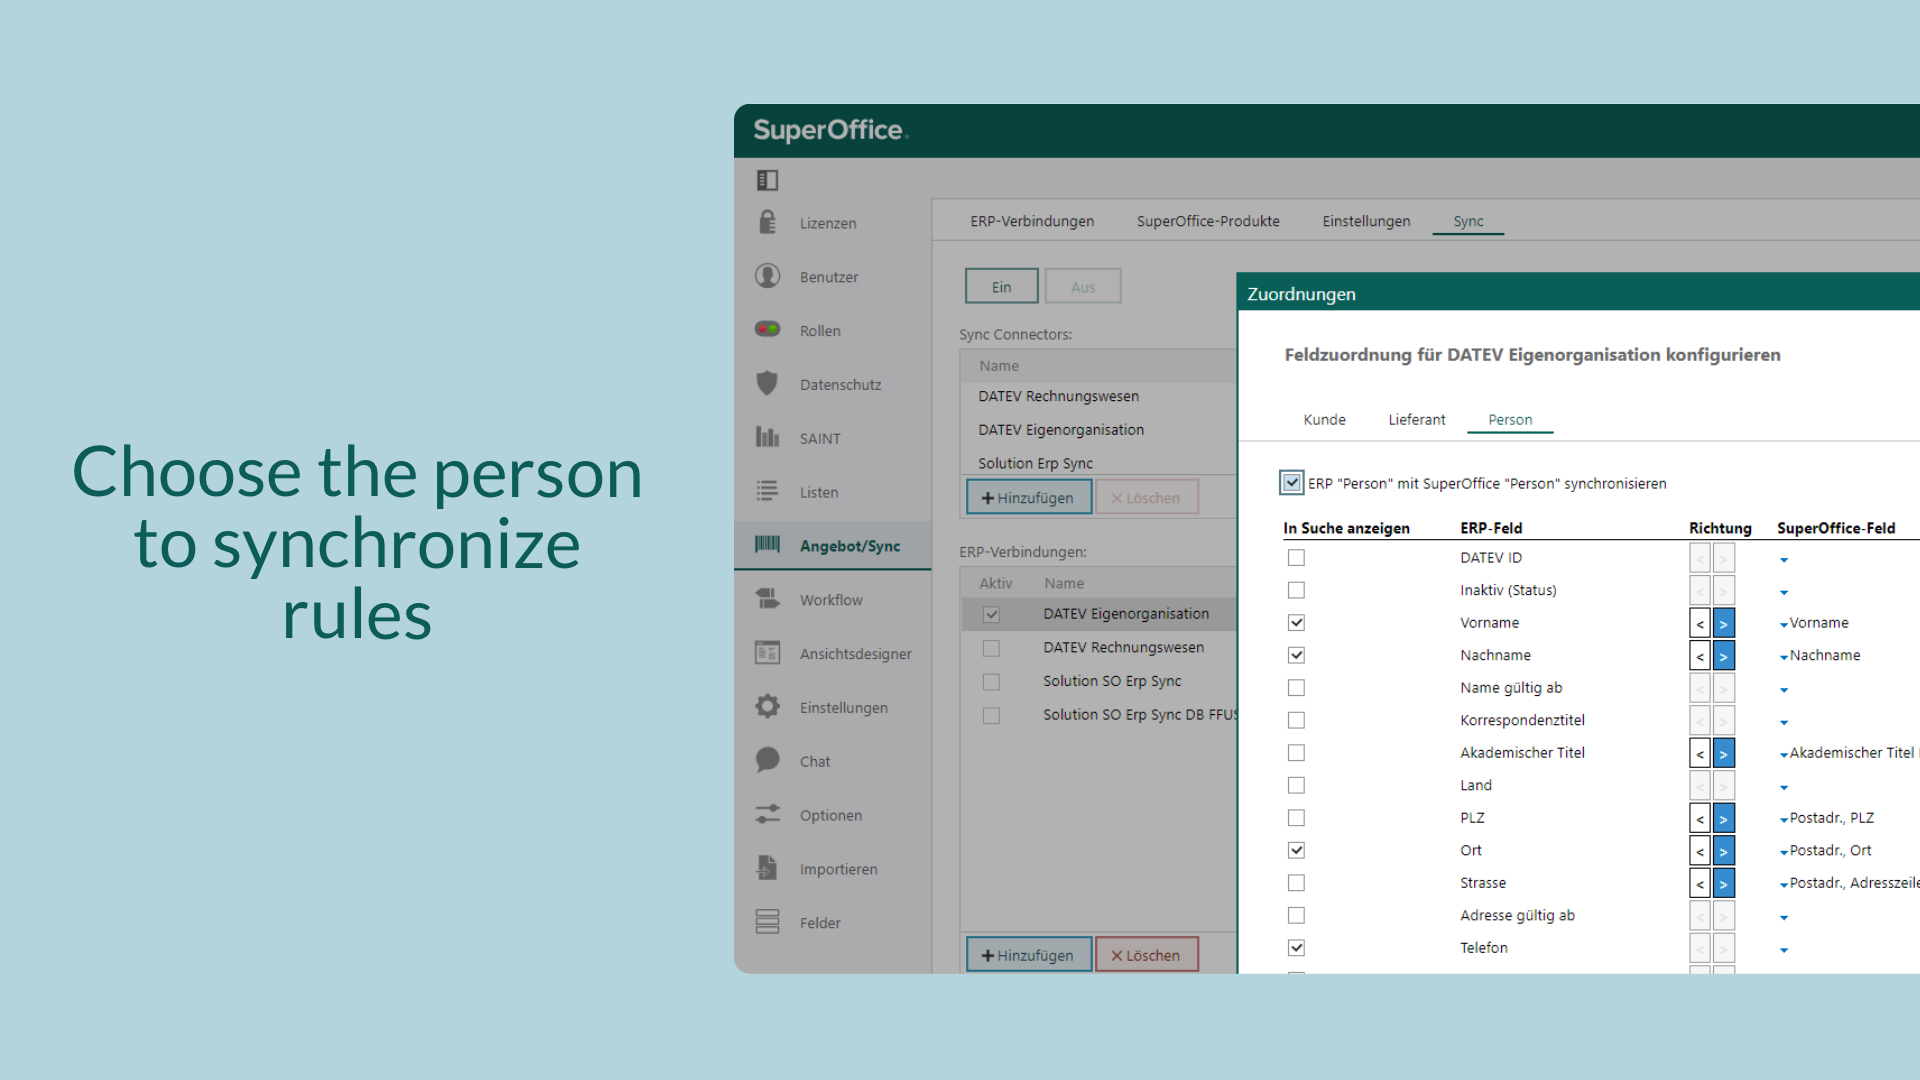The image size is (1920, 1080).
Task: Open Einstellungen via its gear icon
Action: coord(767,707)
